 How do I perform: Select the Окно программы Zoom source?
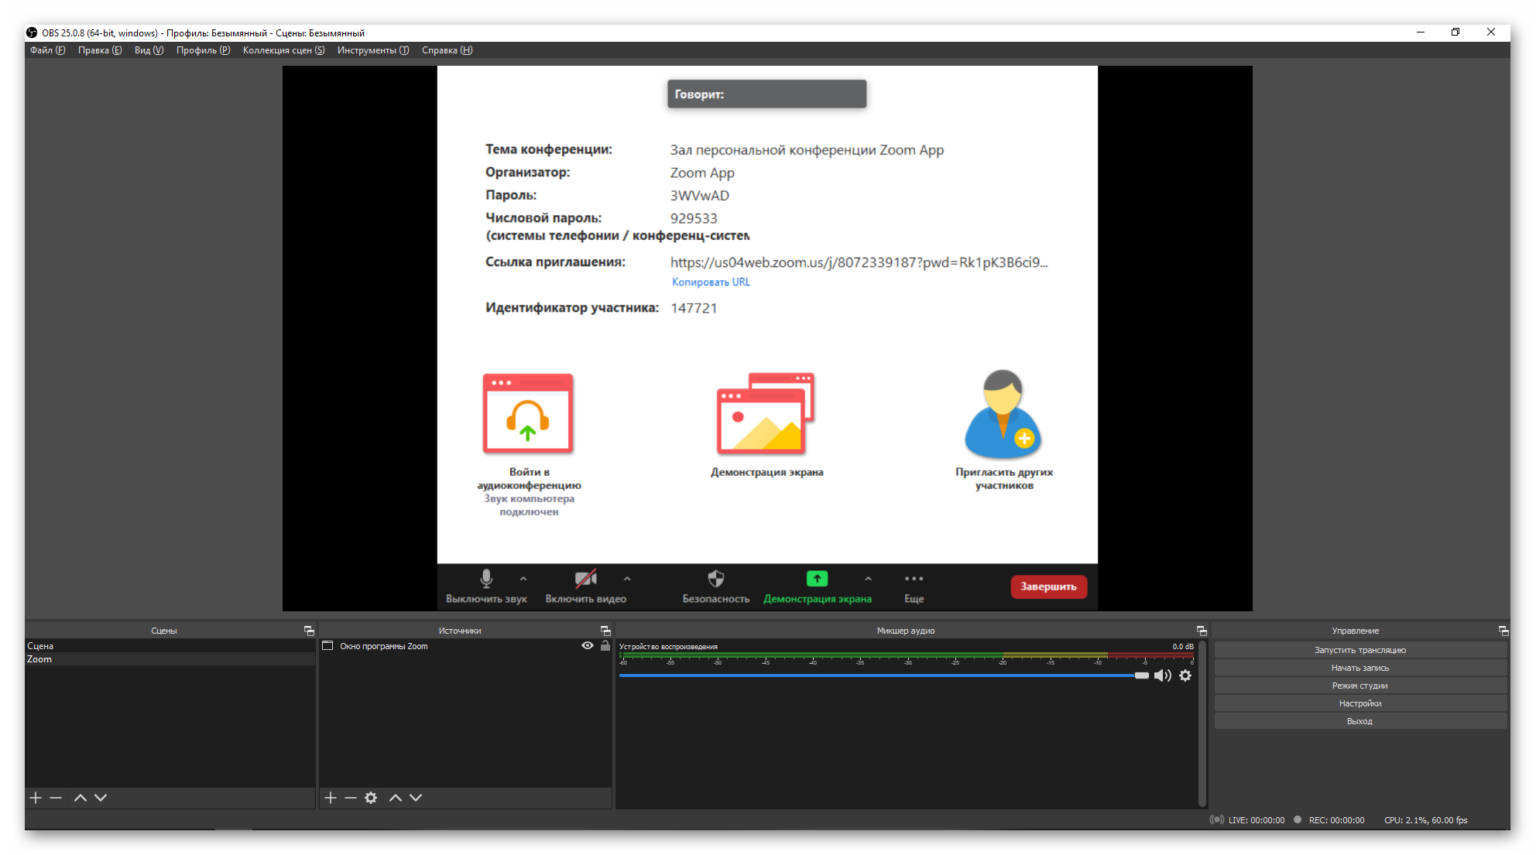pos(384,646)
